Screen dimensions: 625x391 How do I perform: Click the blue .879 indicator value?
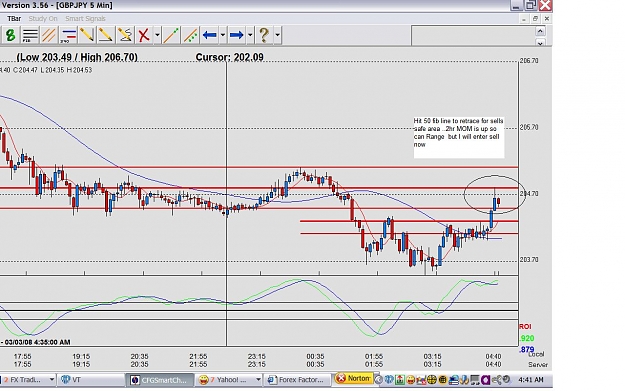pos(527,350)
